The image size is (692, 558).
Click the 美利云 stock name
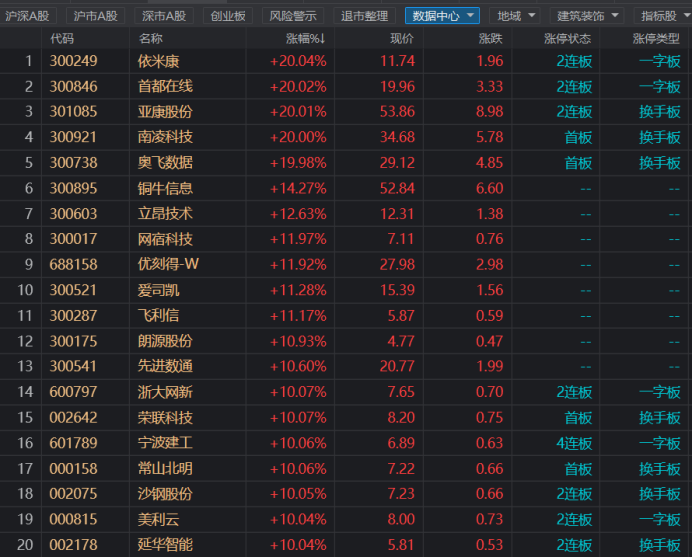point(158,520)
